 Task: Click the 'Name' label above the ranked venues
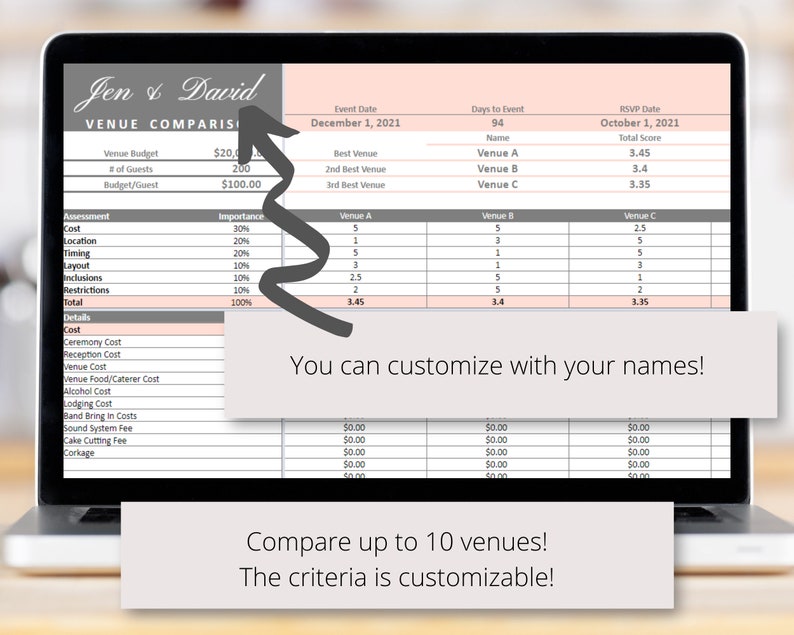[x=498, y=138]
